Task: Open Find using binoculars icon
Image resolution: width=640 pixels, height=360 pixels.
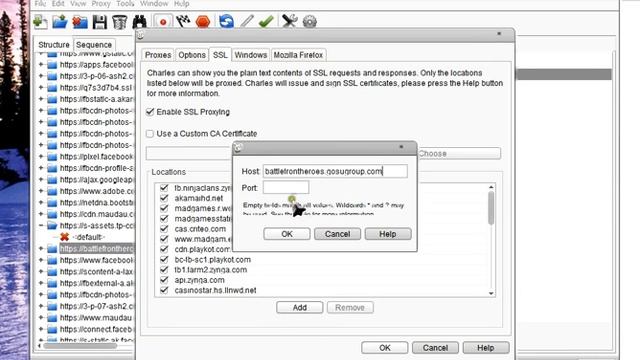Action: pos(140,21)
